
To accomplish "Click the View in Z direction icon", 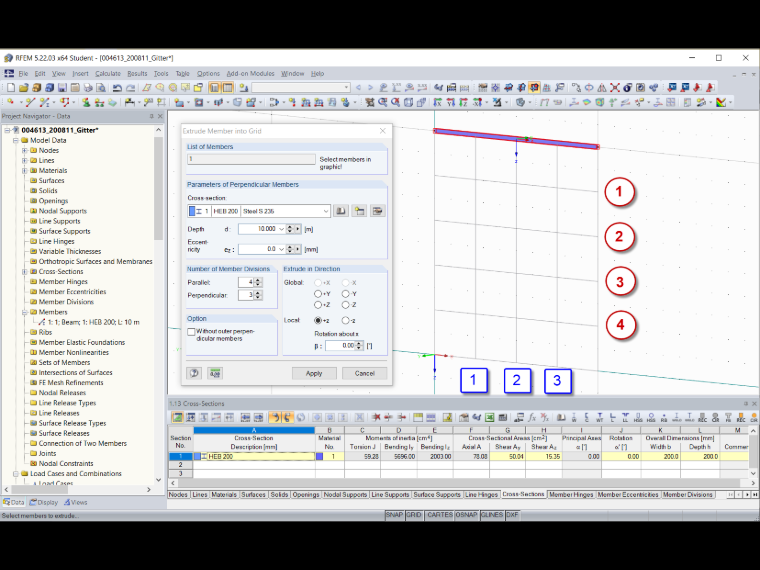I will click(x=463, y=102).
